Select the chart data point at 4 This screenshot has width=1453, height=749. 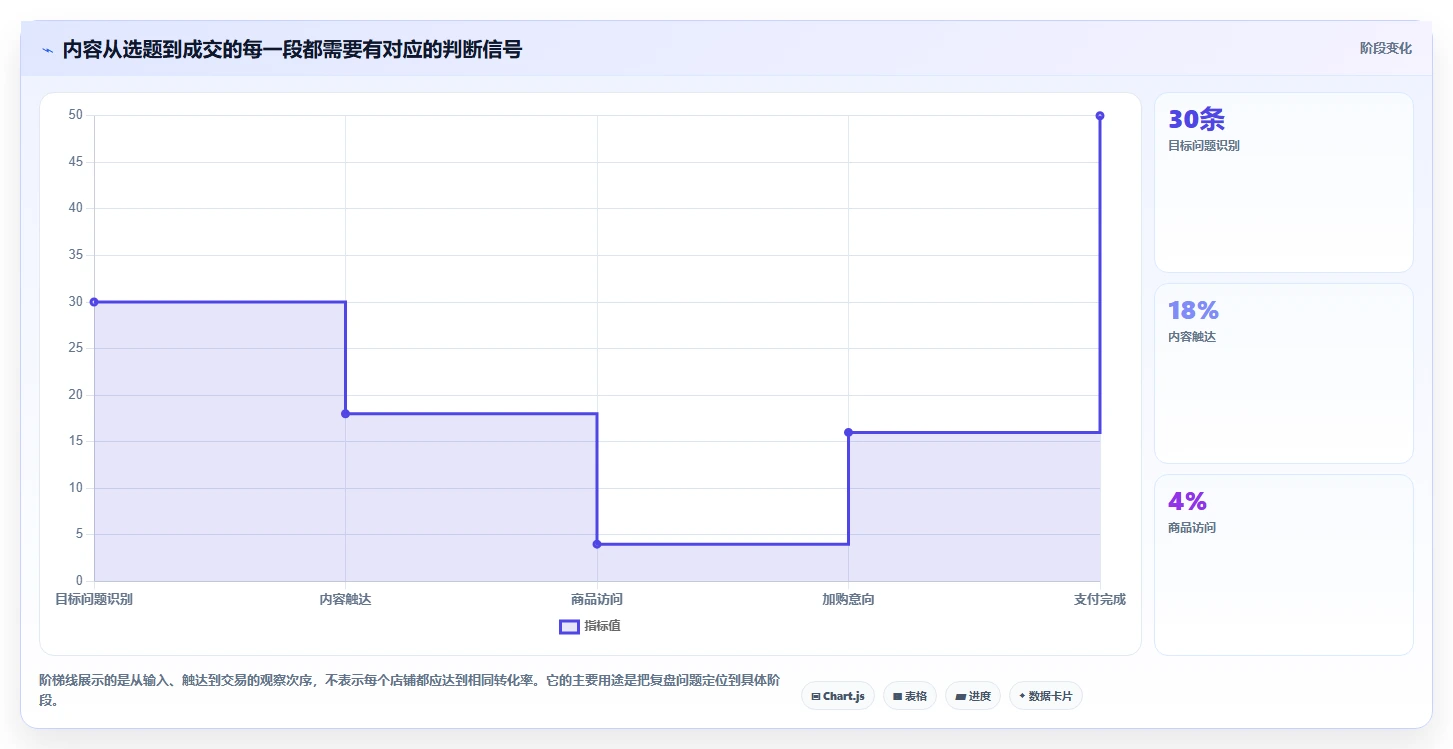(x=597, y=544)
